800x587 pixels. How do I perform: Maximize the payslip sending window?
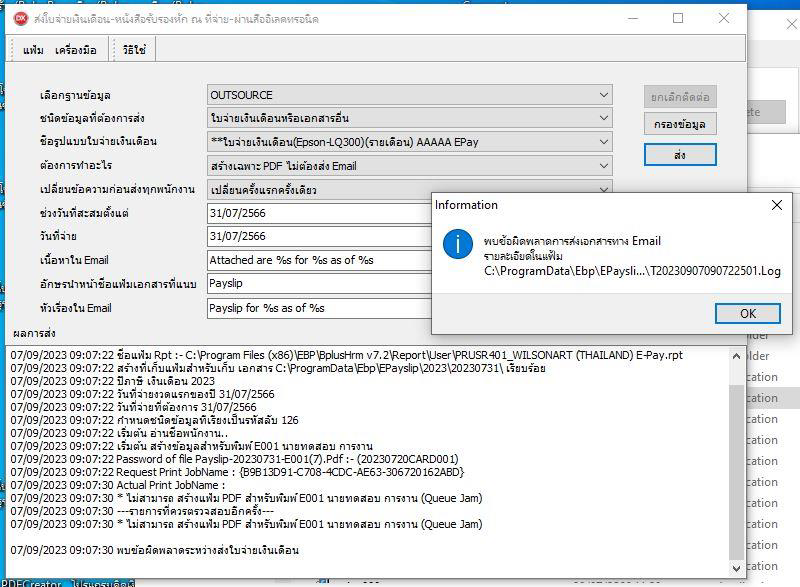(x=678, y=18)
